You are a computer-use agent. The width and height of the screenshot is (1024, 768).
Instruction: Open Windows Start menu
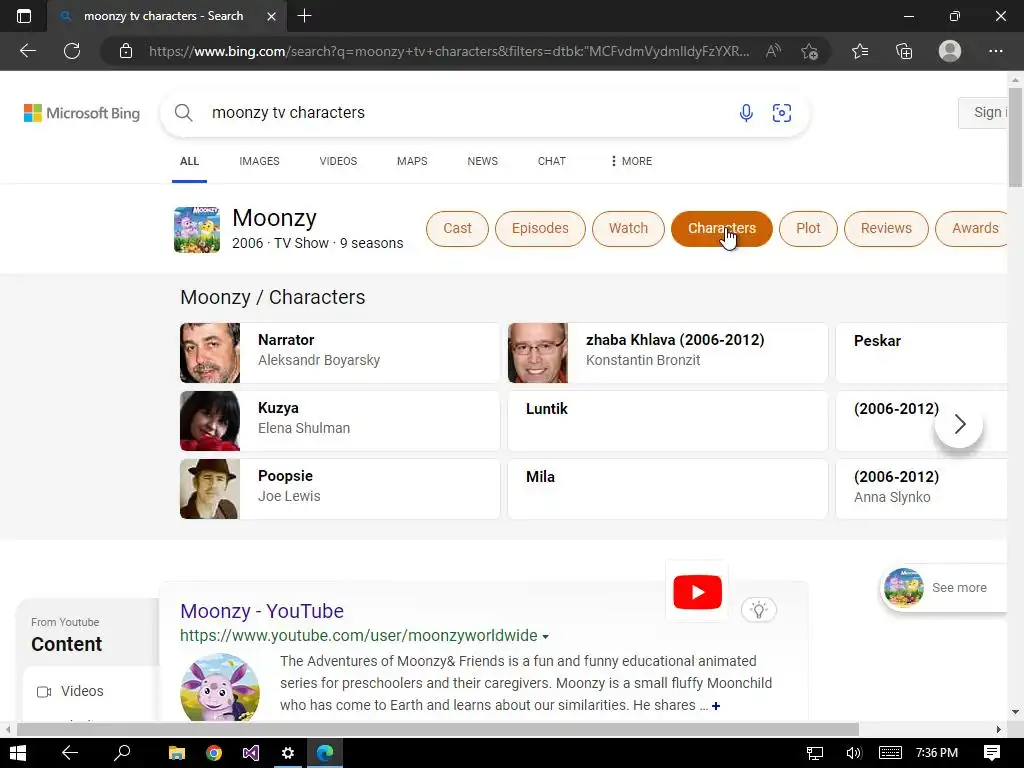[18, 753]
